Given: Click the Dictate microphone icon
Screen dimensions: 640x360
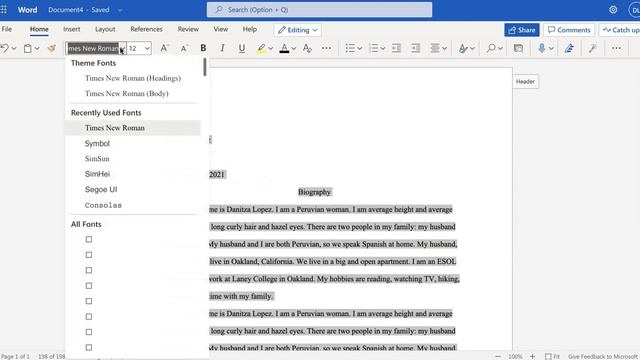Looking at the screenshot, I should pos(542,48).
